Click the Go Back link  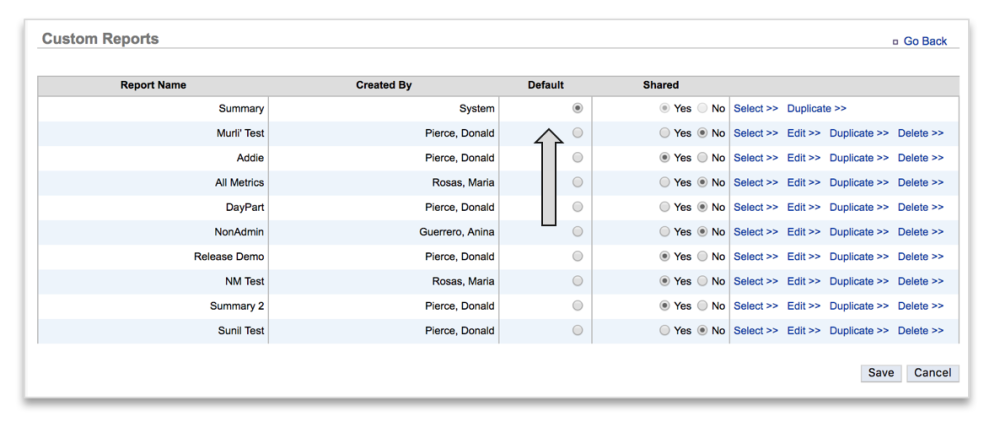click(924, 41)
